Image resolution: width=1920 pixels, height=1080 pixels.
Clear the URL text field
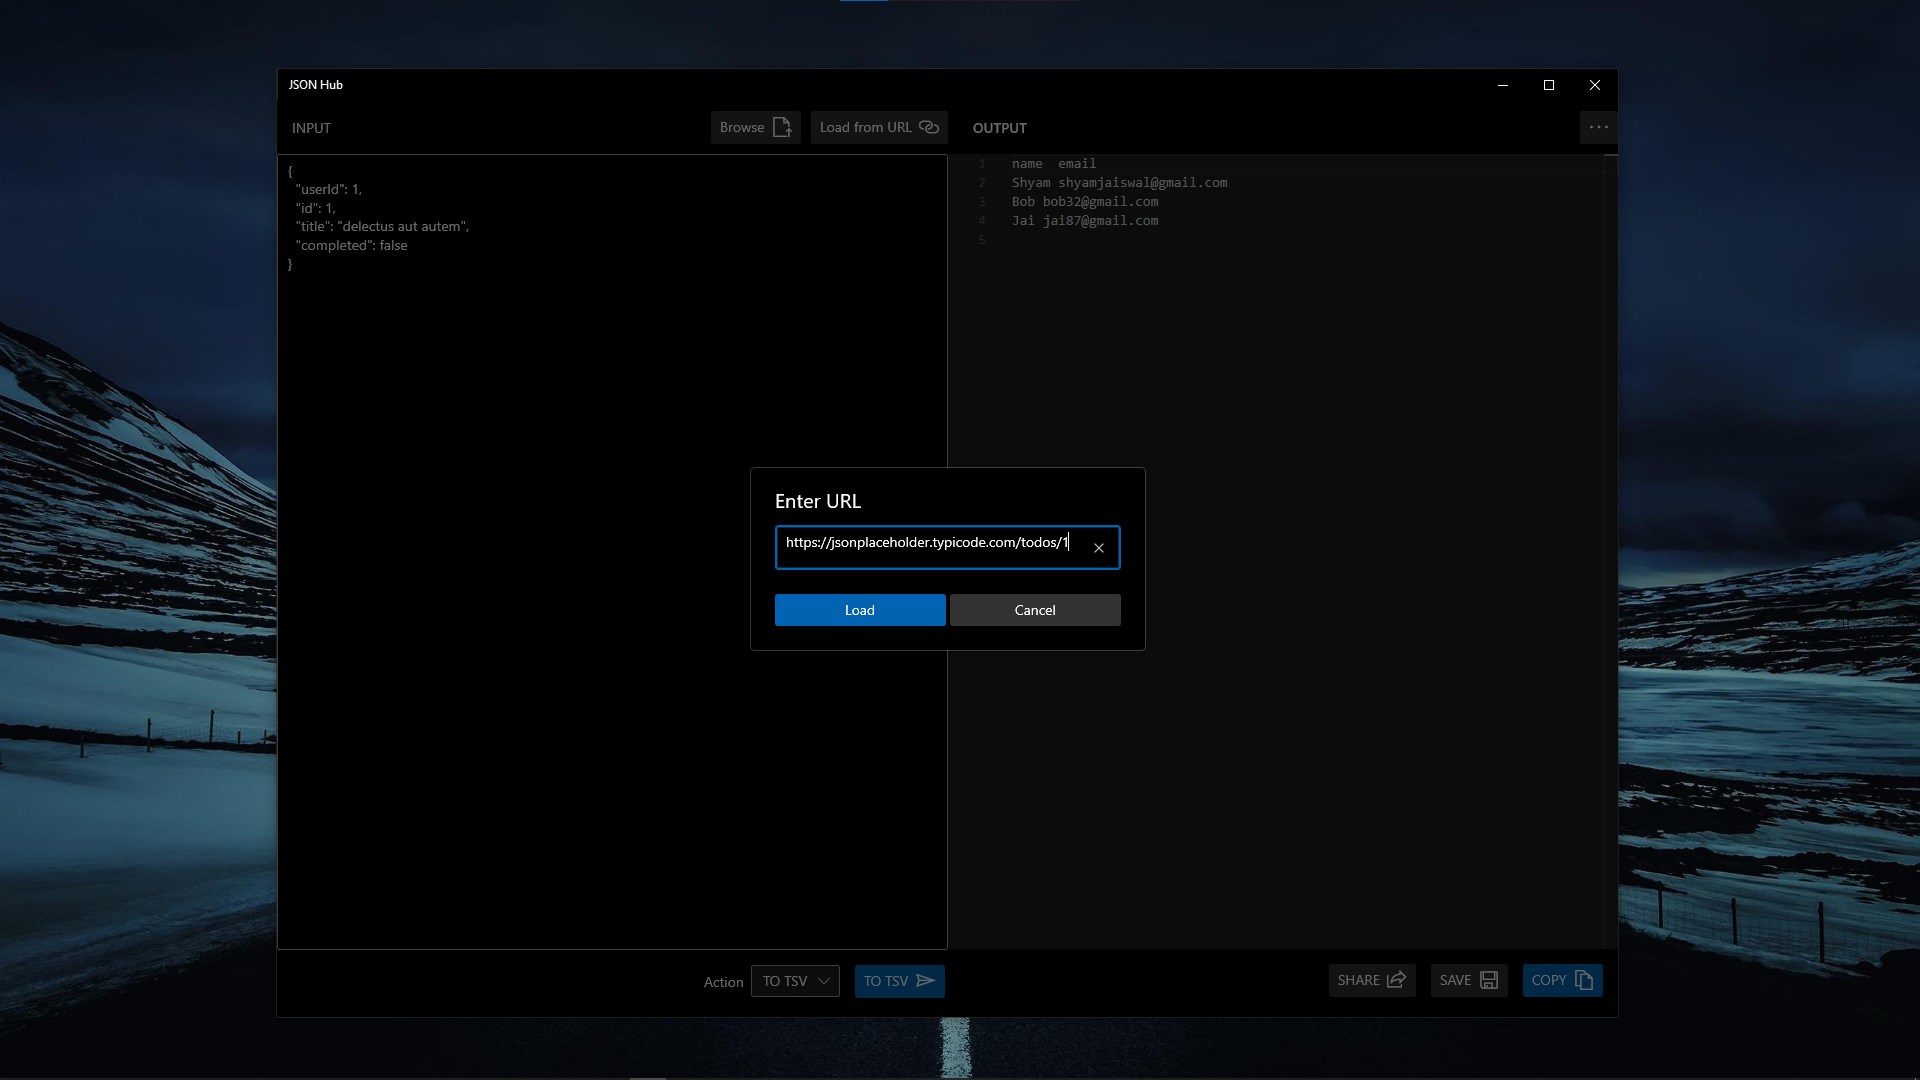[1098, 548]
